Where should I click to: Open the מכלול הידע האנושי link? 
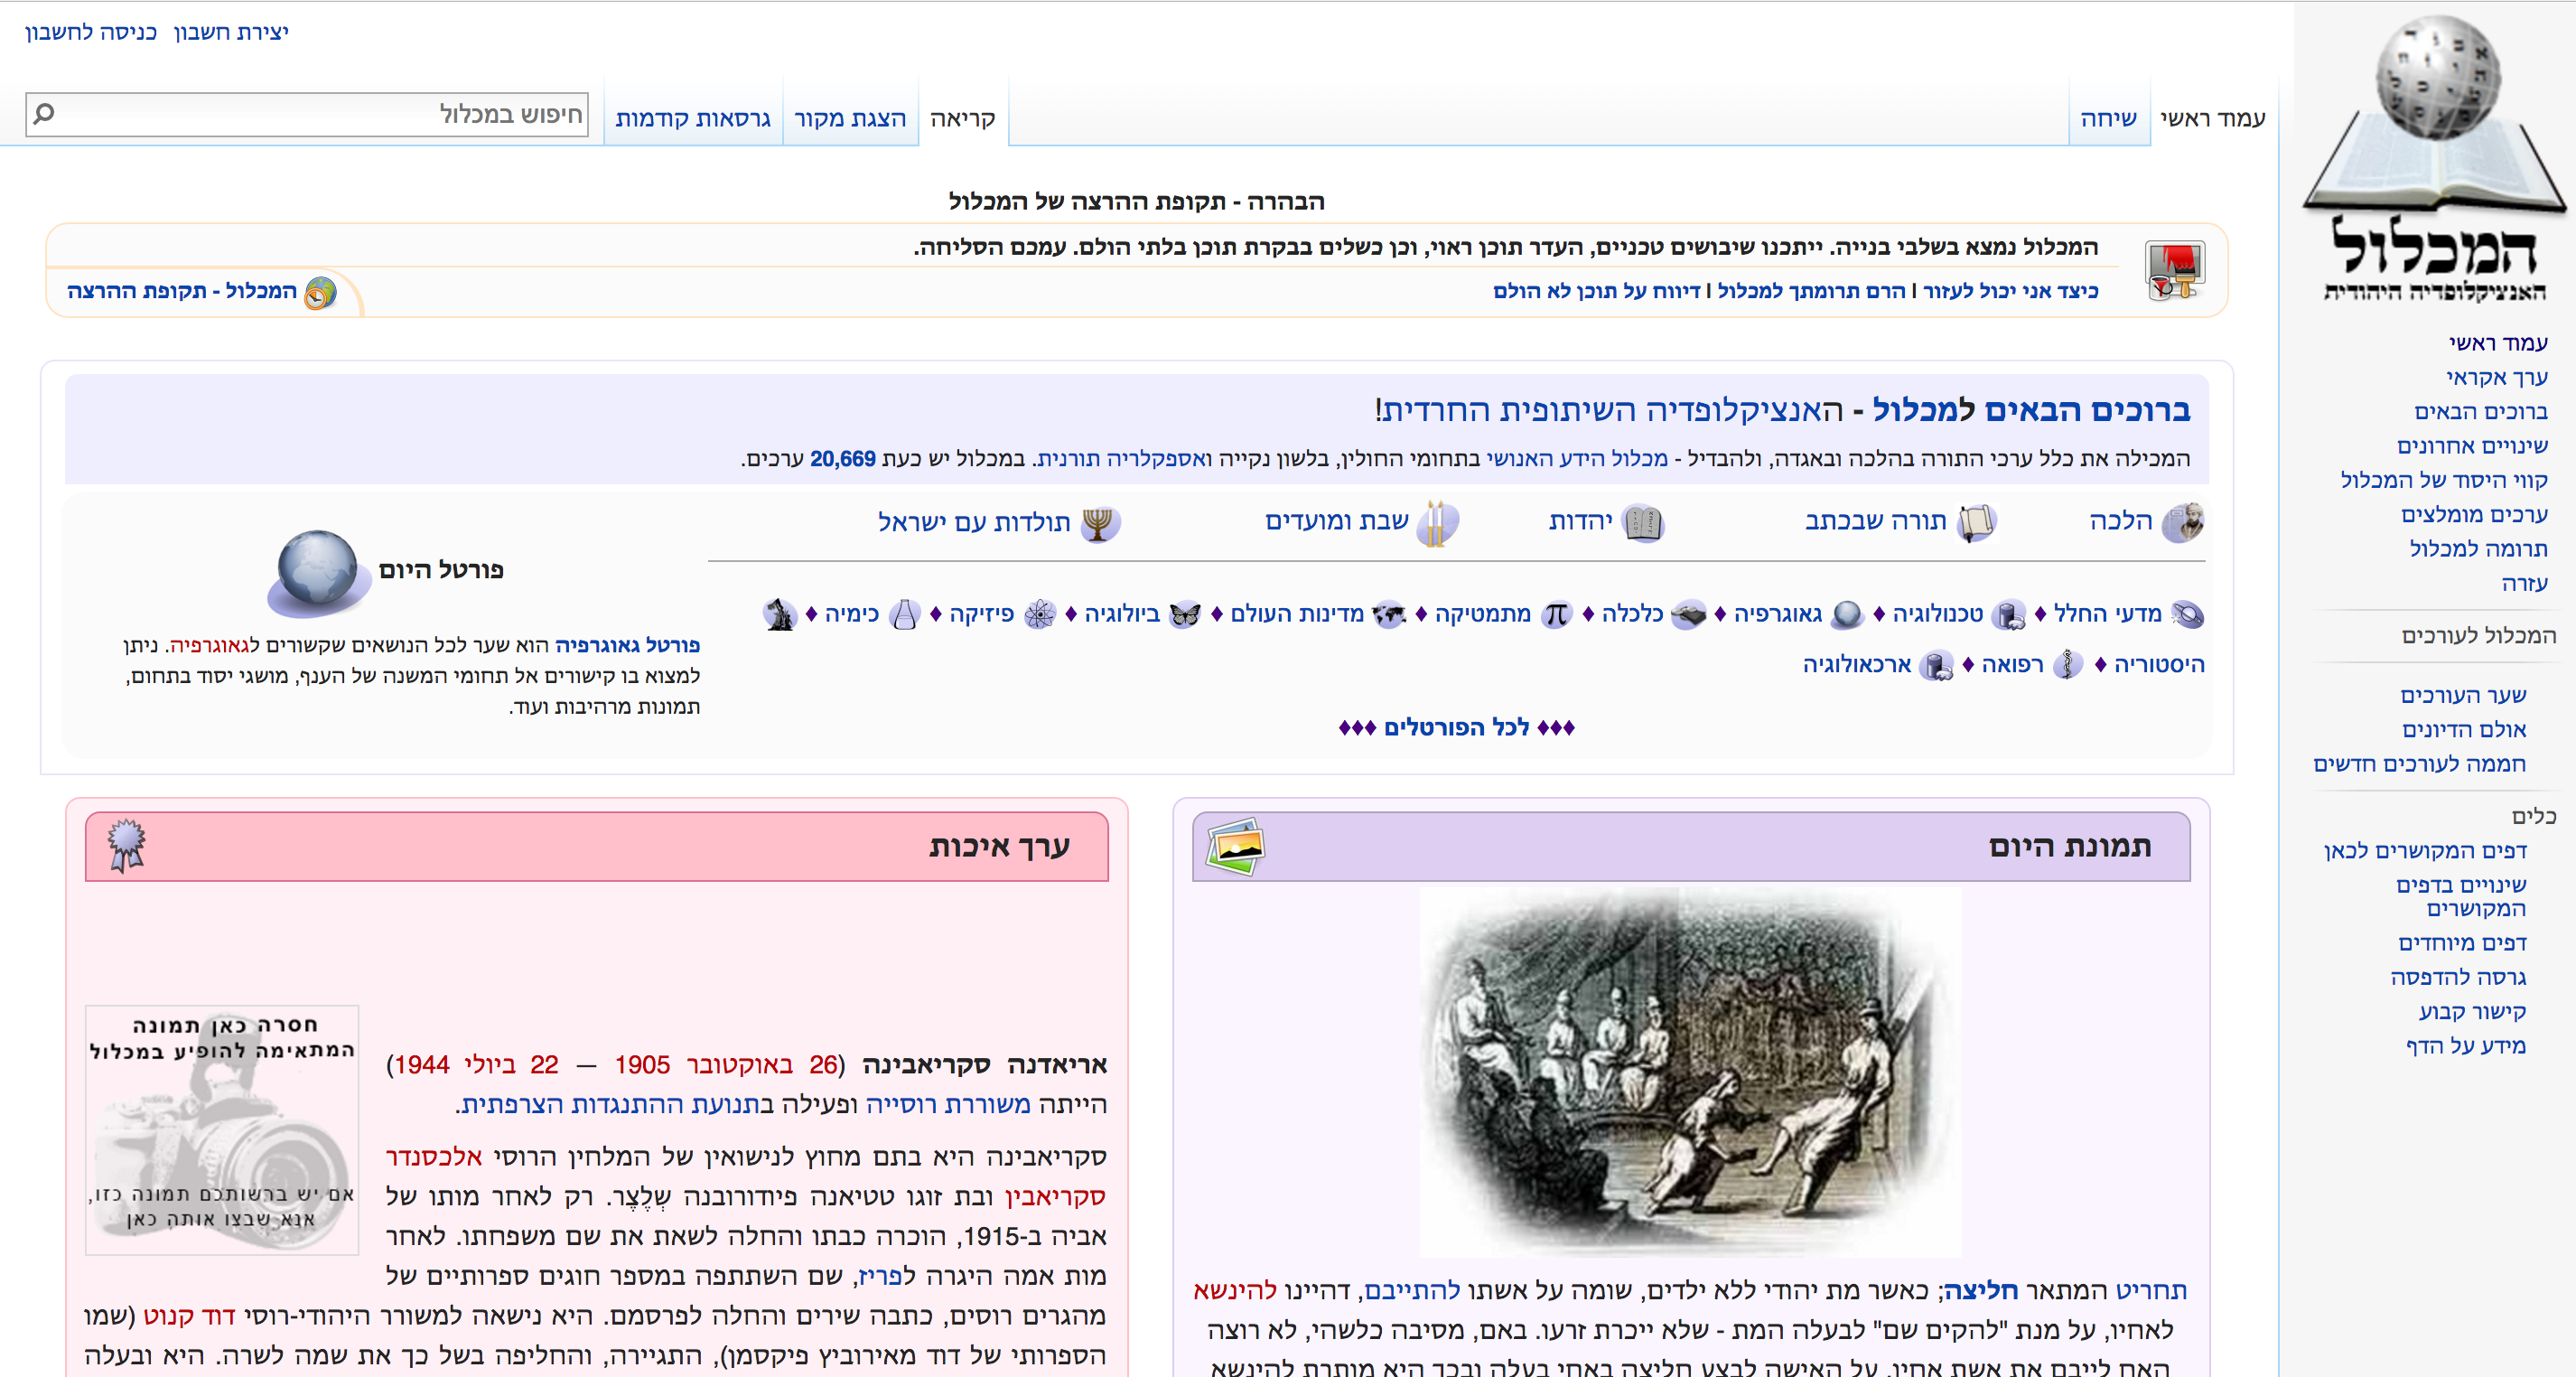tap(1577, 459)
